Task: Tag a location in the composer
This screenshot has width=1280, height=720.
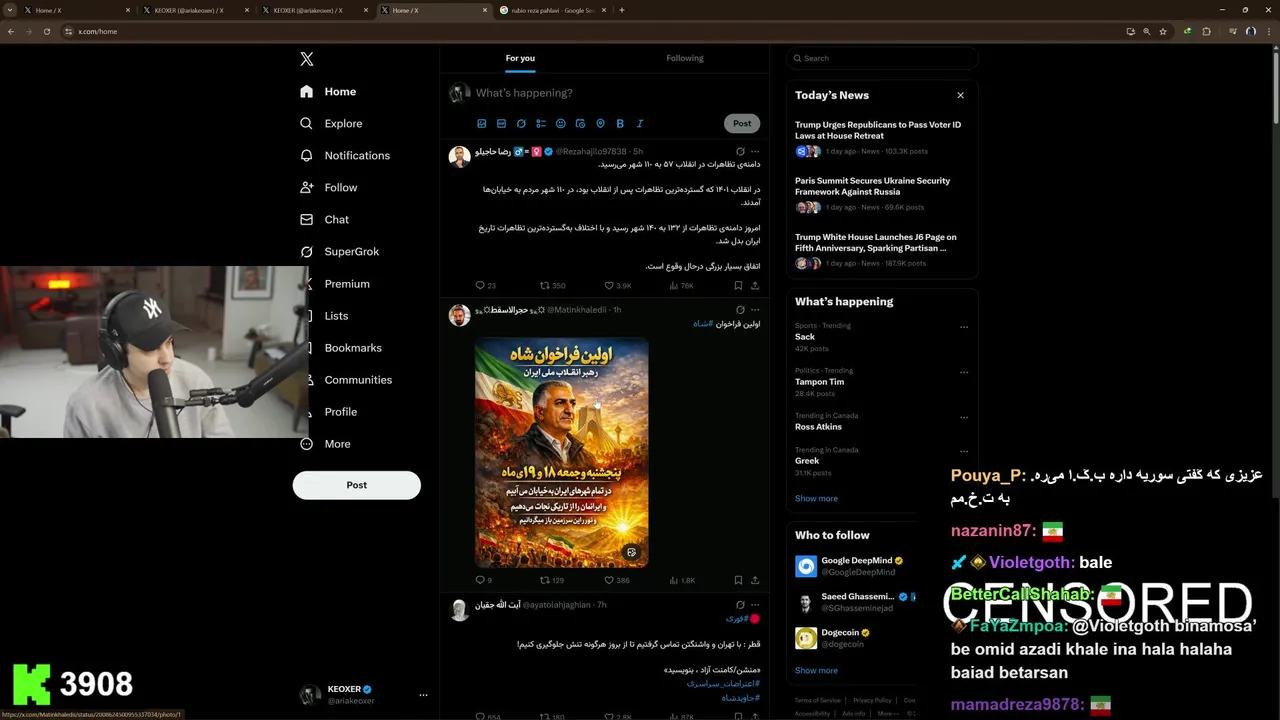Action: (600, 124)
